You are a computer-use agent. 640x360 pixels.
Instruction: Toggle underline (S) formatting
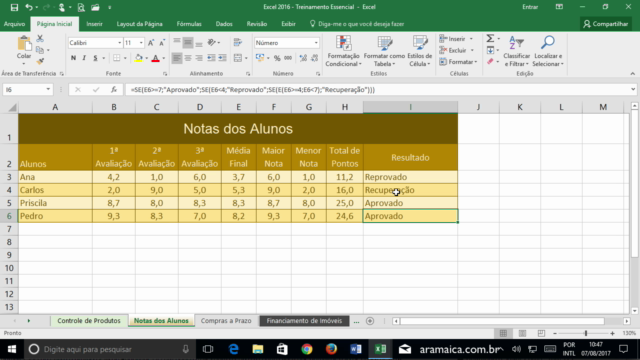click(95, 58)
